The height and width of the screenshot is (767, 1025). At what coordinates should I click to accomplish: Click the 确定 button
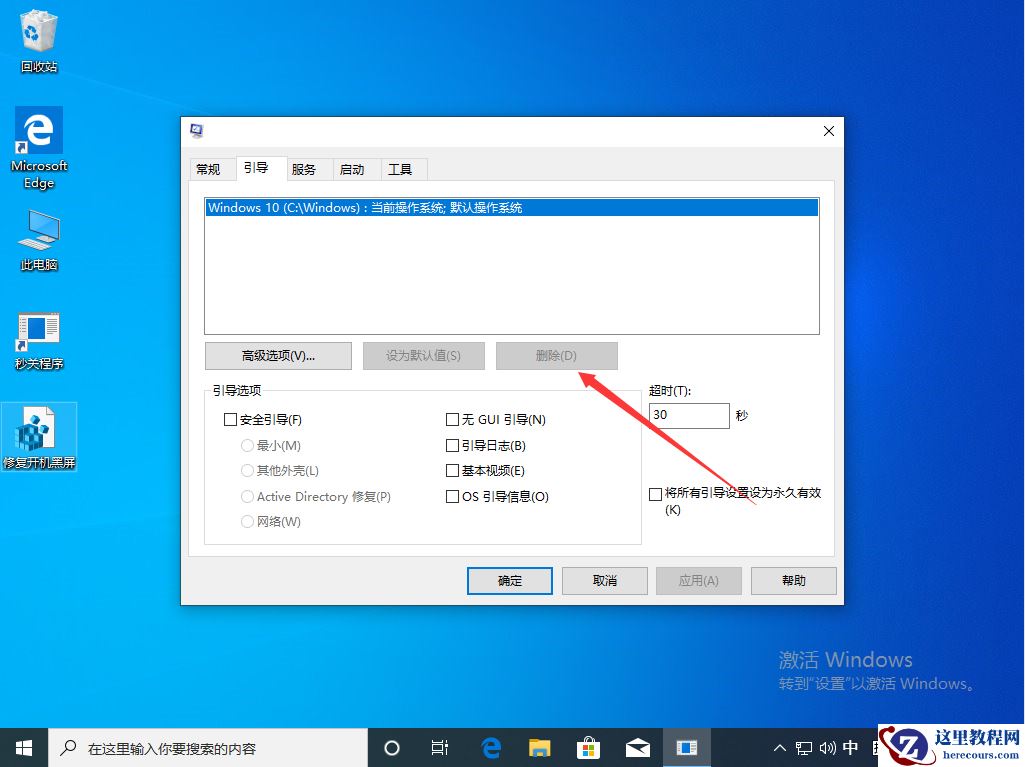[x=509, y=580]
